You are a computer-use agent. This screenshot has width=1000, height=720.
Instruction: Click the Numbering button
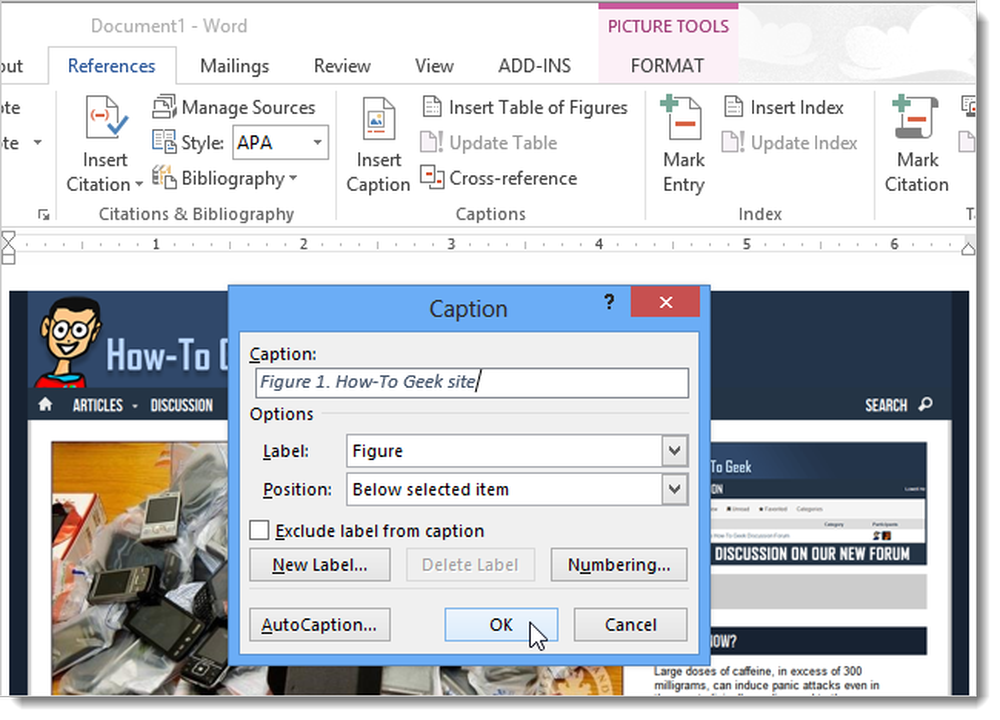(x=619, y=564)
